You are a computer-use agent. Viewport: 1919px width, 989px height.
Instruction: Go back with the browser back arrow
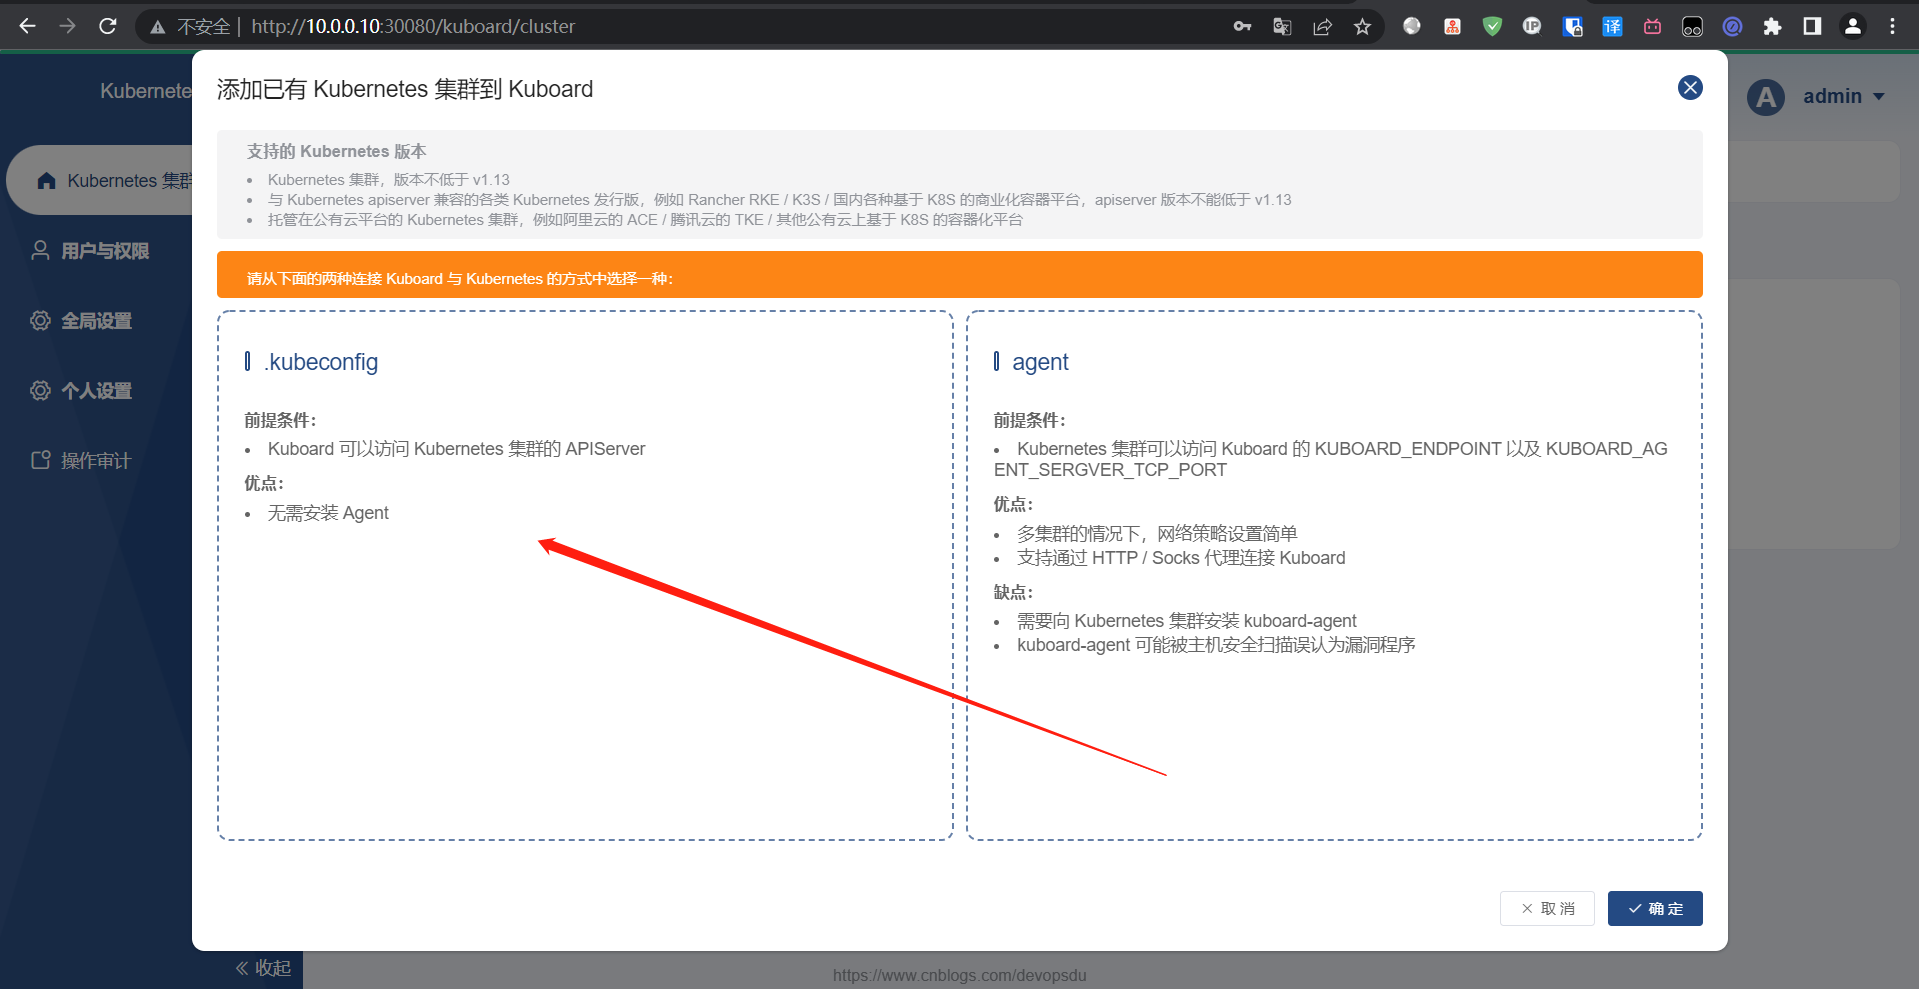[x=27, y=26]
